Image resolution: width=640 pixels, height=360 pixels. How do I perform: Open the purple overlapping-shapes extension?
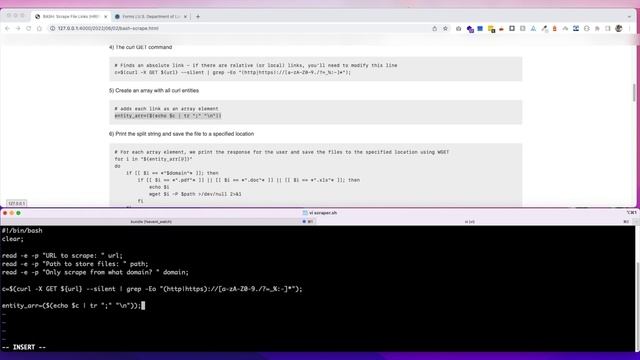click(x=470, y=29)
